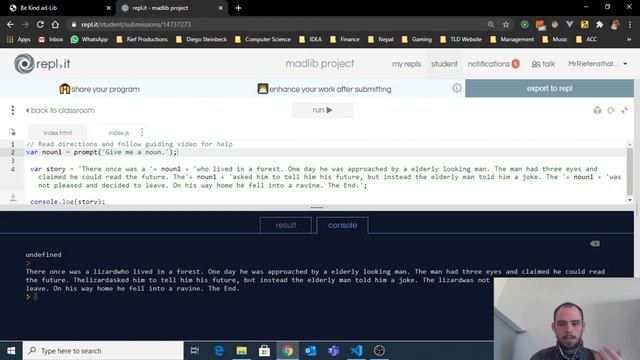Open the talk community link
The height and width of the screenshot is (360, 640).
pyautogui.click(x=543, y=64)
